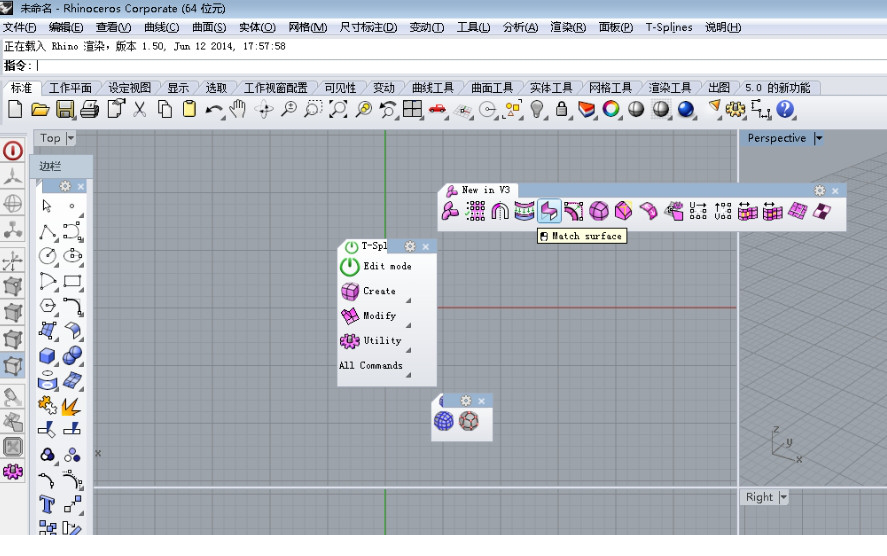Click the blue sphere mesh icon in small toolbar
This screenshot has height=556, width=887.
[x=444, y=421]
